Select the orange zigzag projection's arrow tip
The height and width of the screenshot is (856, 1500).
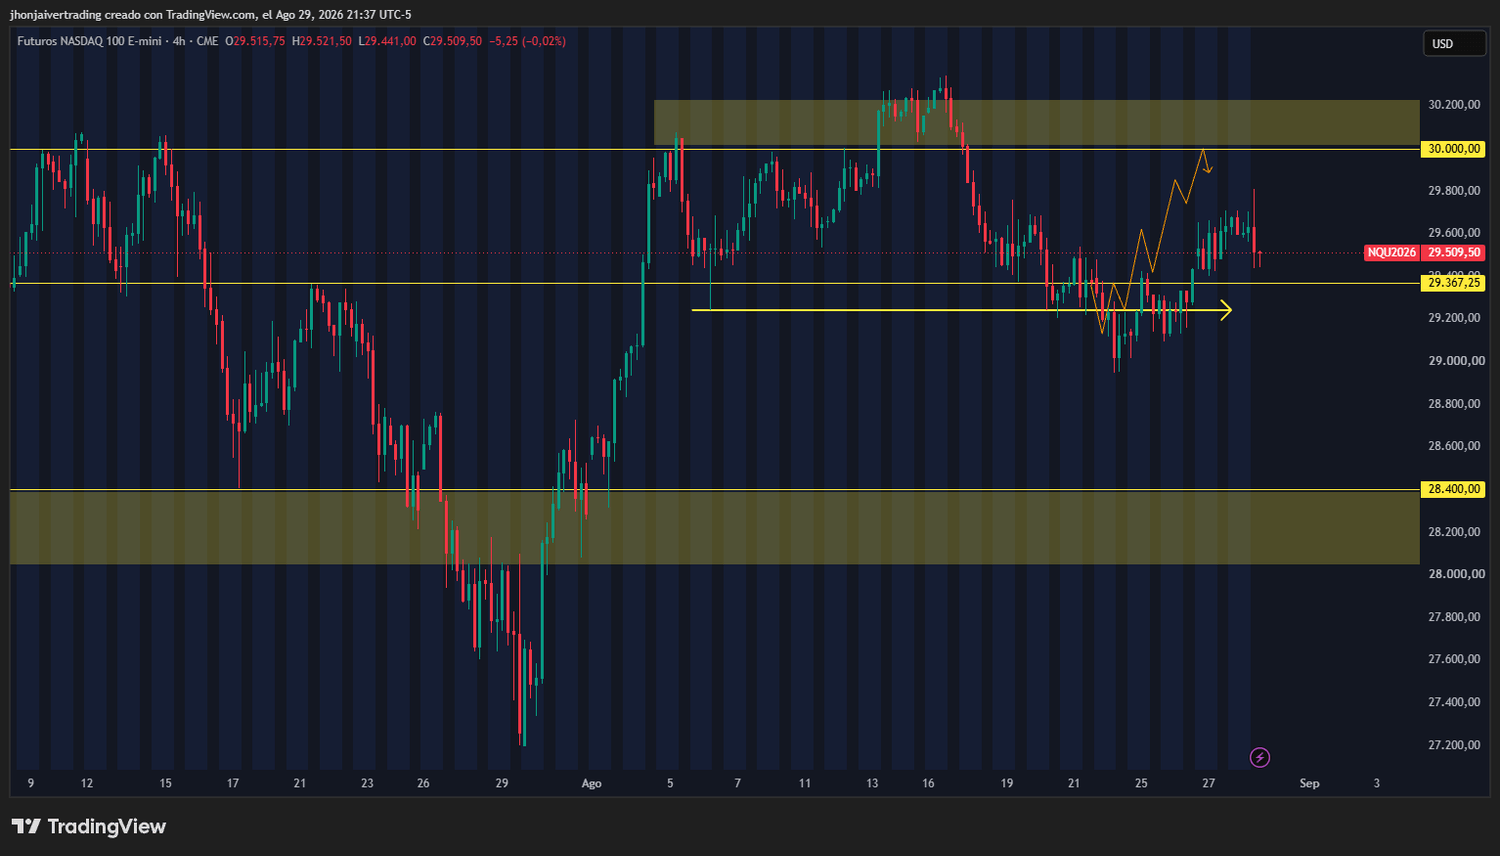pos(1209,169)
